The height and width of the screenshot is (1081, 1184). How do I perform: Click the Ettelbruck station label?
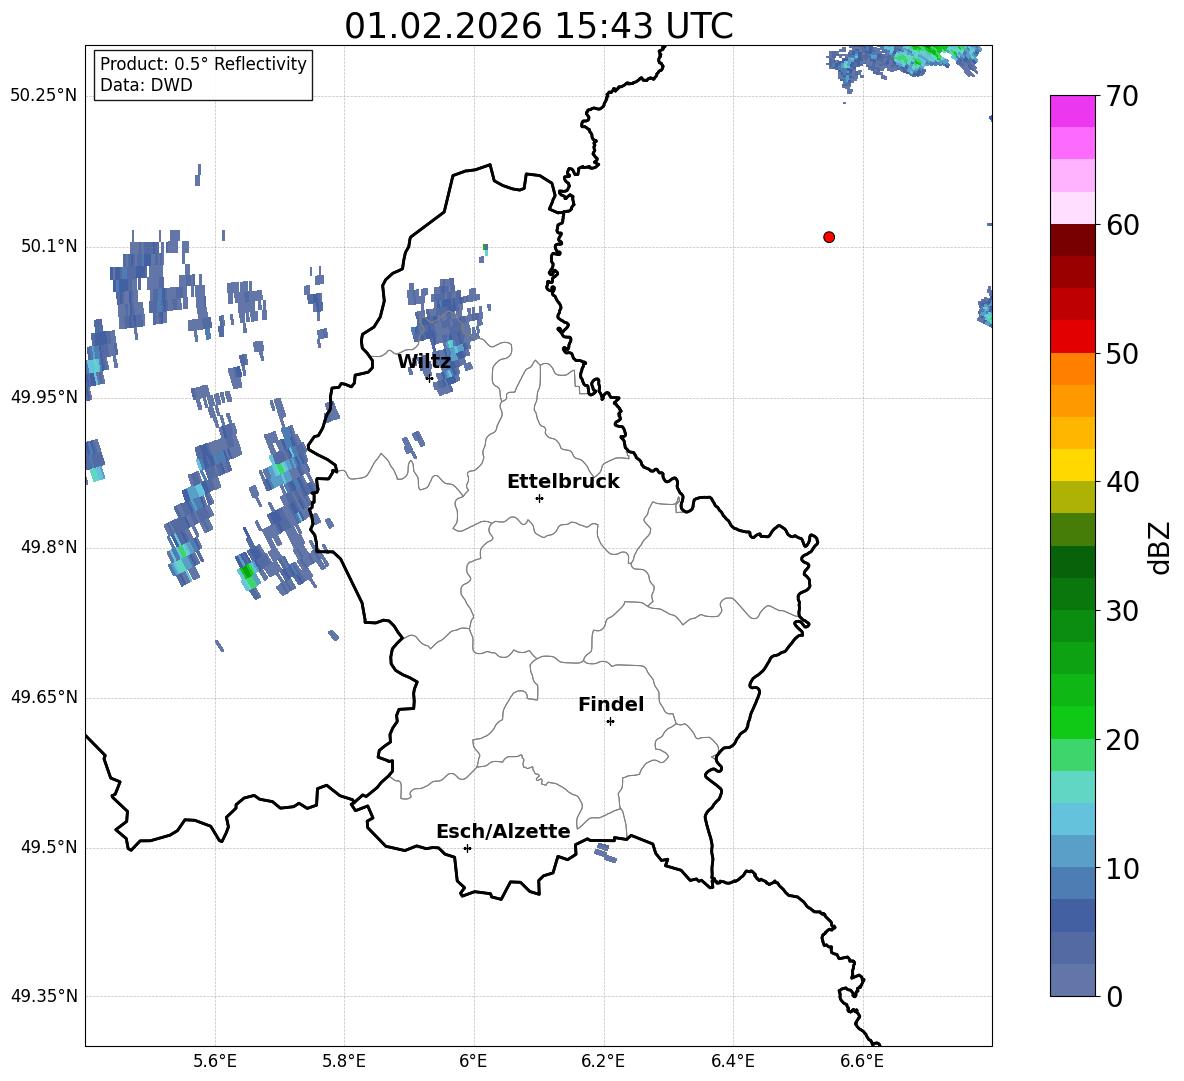pos(563,482)
